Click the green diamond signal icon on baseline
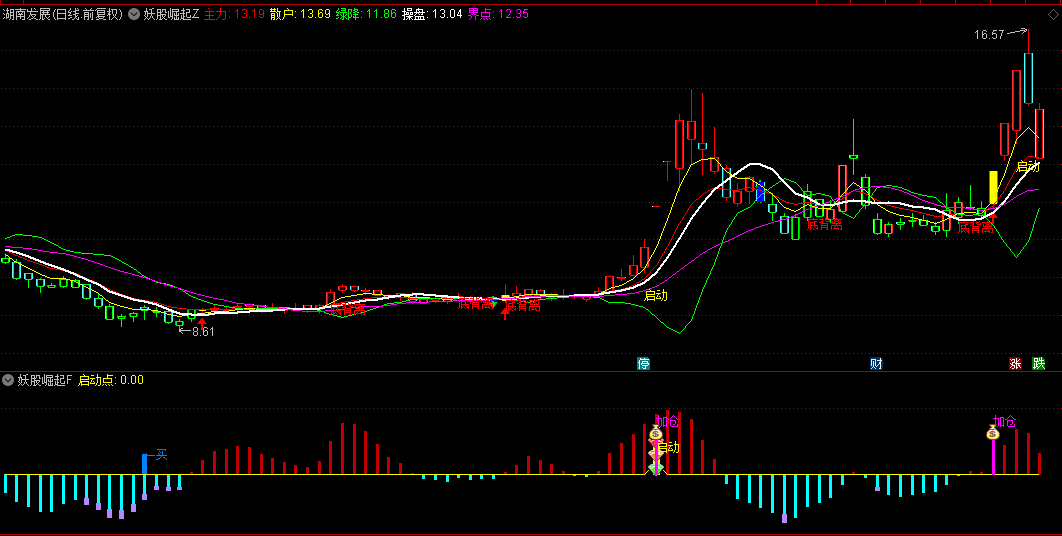The height and width of the screenshot is (536, 1062). pyautogui.click(x=656, y=467)
